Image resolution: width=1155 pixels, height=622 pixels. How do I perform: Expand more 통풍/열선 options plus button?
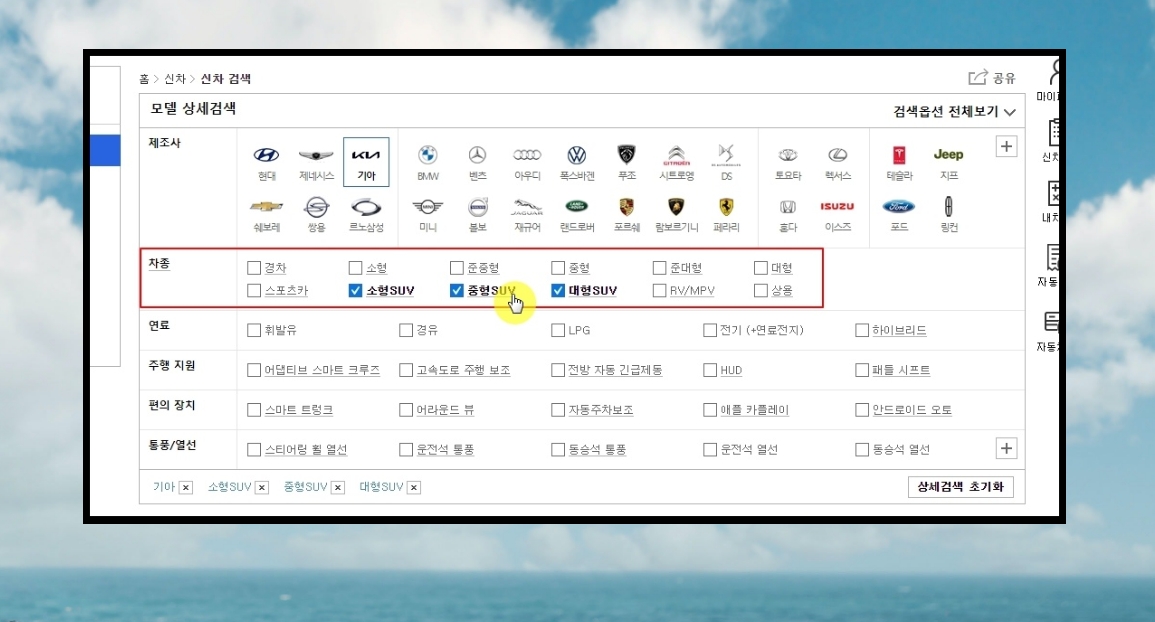1006,448
